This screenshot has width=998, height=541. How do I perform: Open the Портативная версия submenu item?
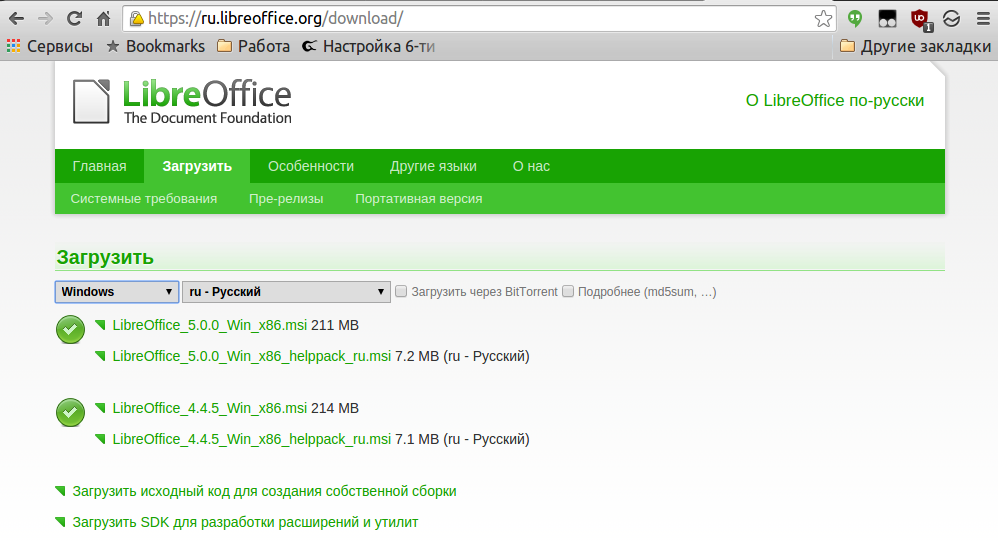click(418, 199)
